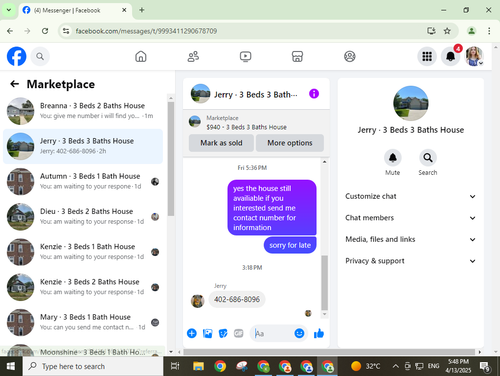500x376 pixels.
Task: Click the browser back arrow
Action: coord(10,31)
